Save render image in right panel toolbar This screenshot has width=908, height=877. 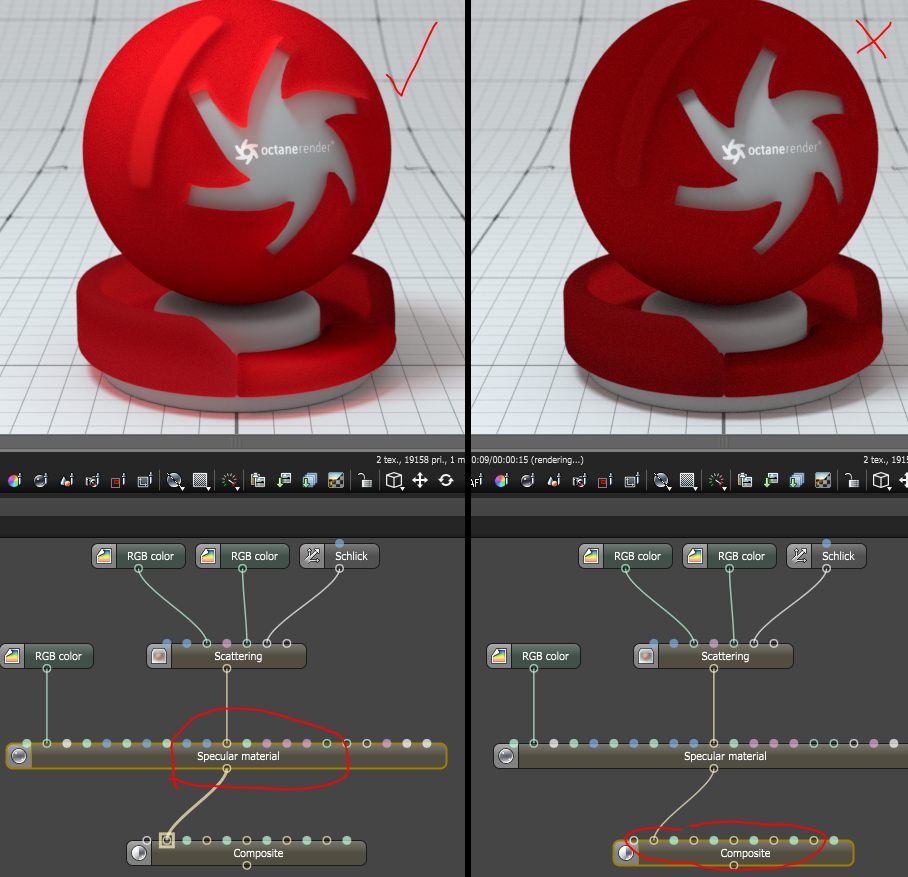click(771, 480)
